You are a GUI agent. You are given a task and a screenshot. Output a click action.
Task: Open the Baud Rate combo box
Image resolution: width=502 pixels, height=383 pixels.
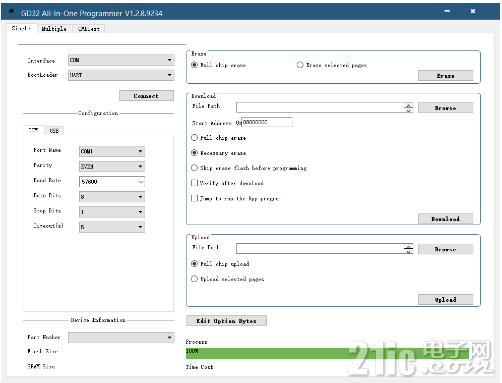pyautogui.click(x=112, y=182)
